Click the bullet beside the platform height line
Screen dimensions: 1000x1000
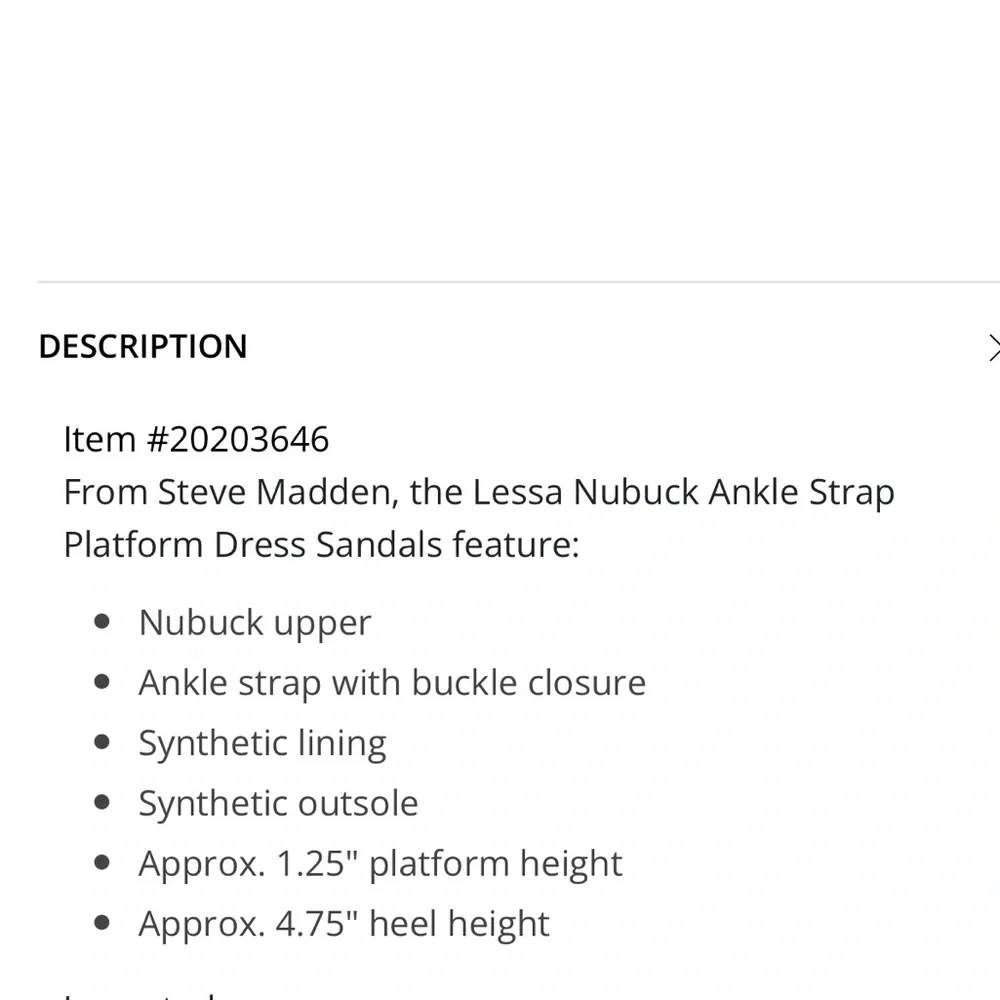(x=102, y=862)
